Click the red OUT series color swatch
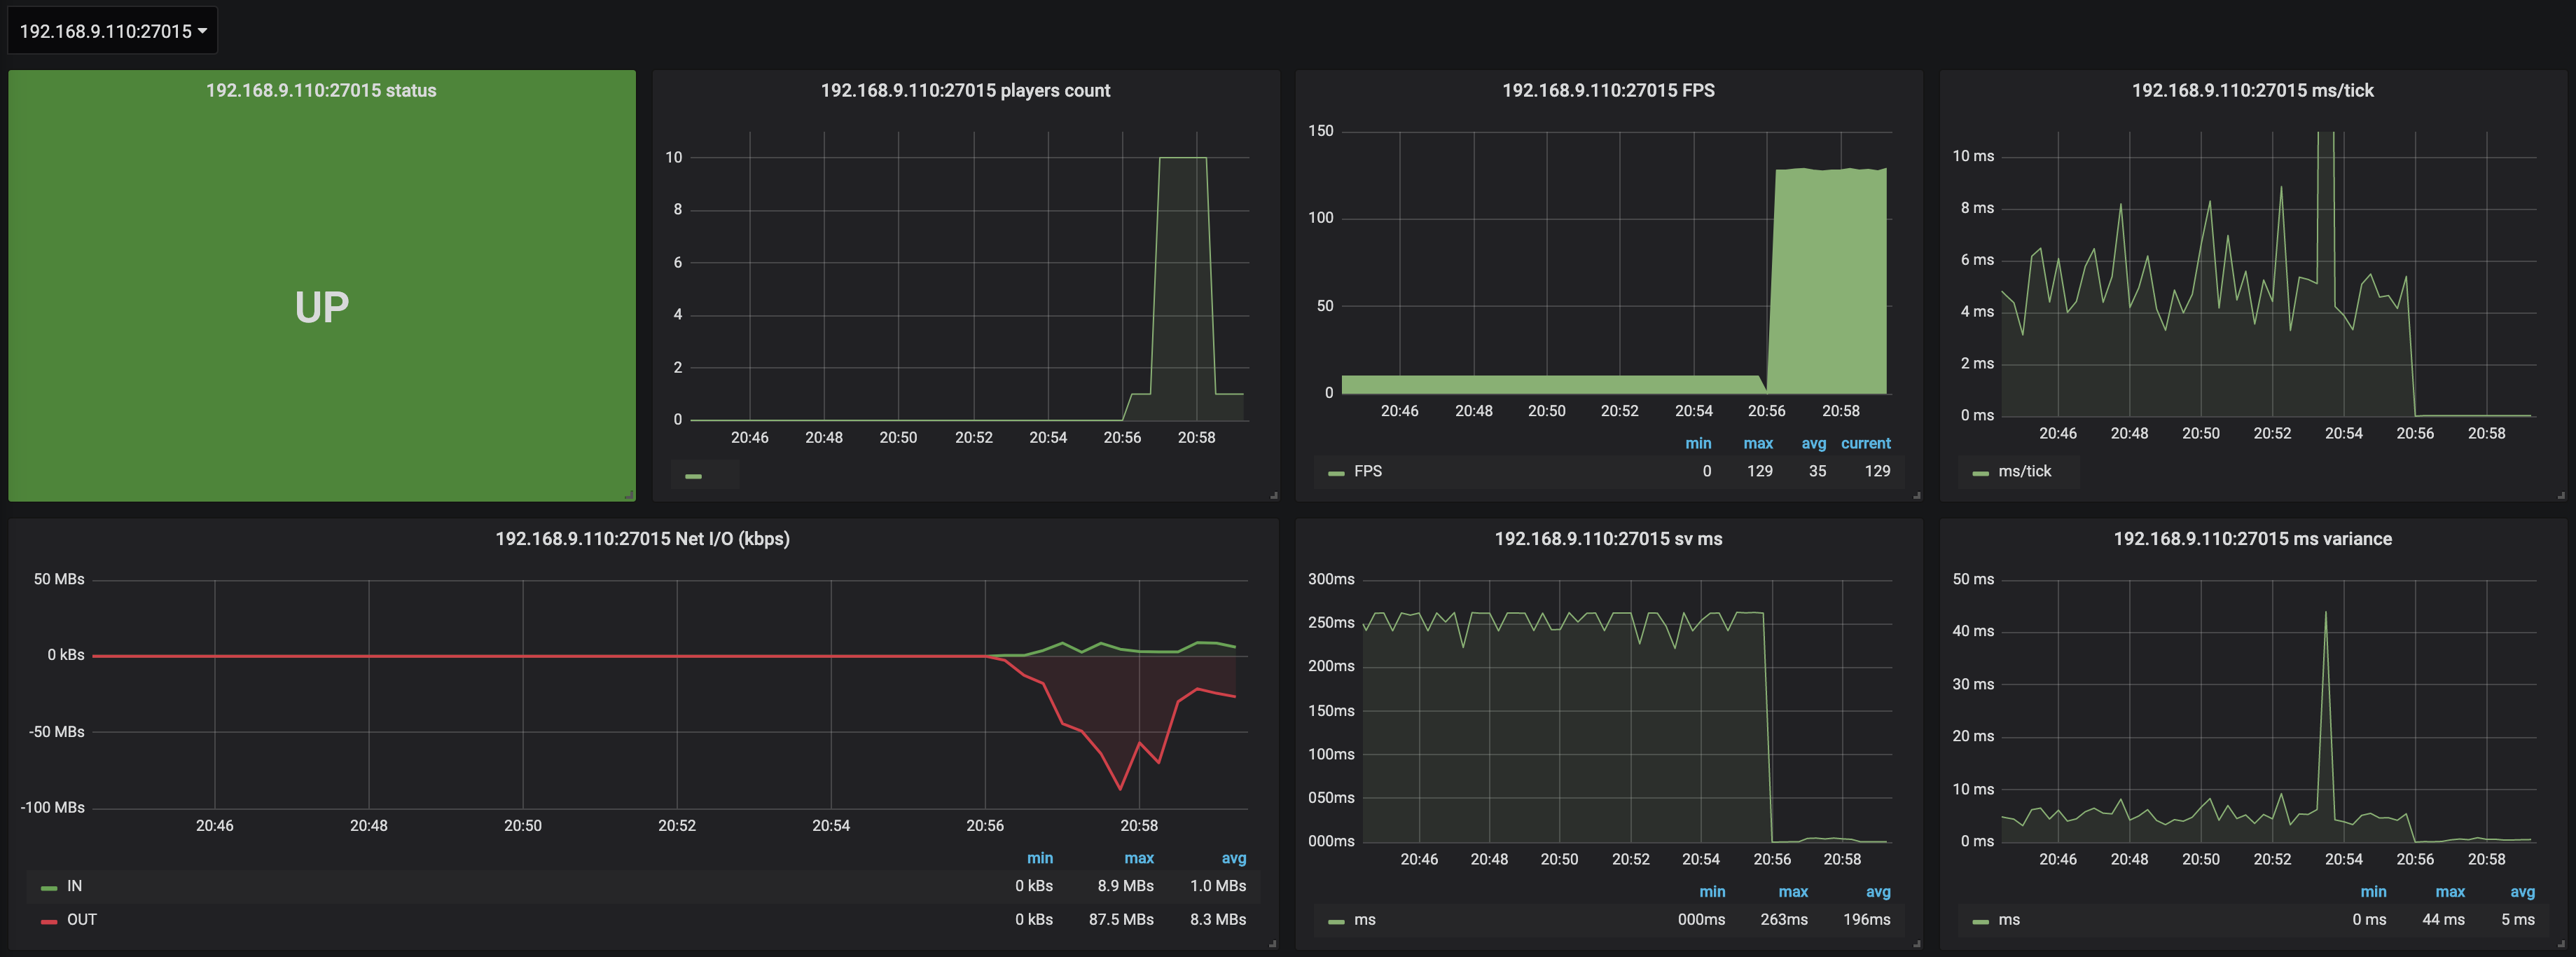This screenshot has height=957, width=2576. [48, 921]
